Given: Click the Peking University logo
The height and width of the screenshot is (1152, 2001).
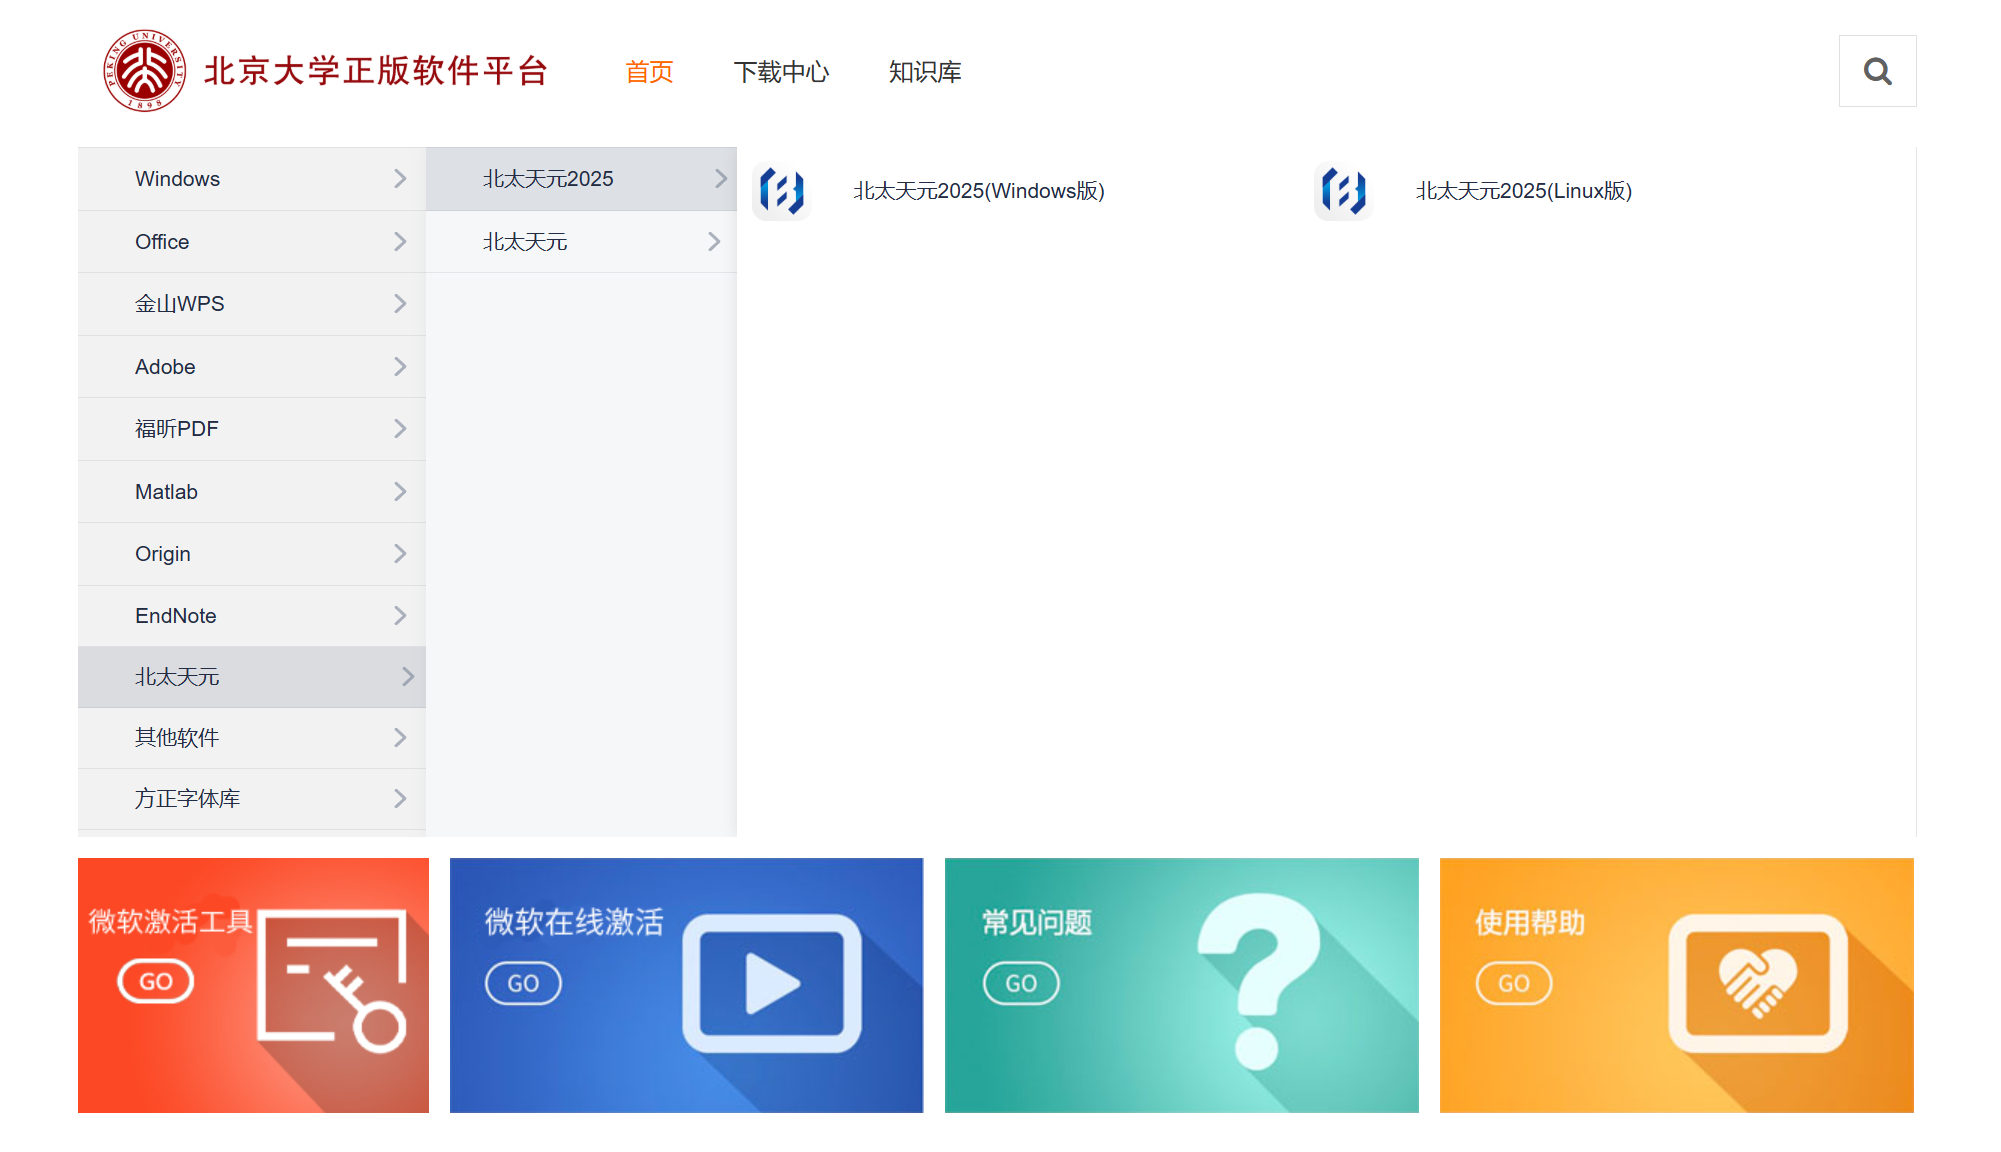Looking at the screenshot, I should 144,70.
